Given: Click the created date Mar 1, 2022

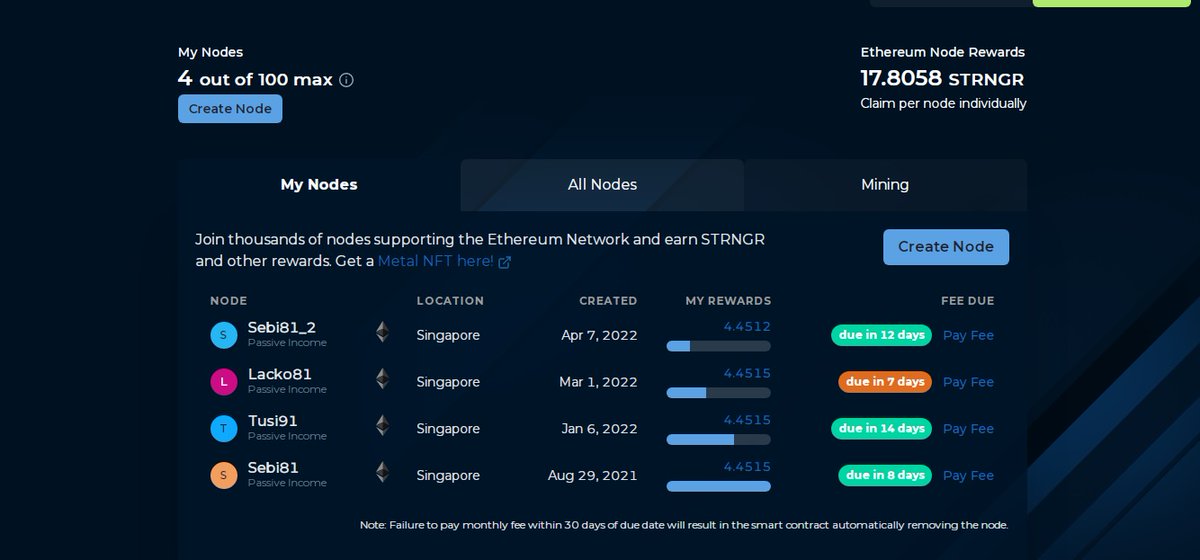Looking at the screenshot, I should click(598, 382).
